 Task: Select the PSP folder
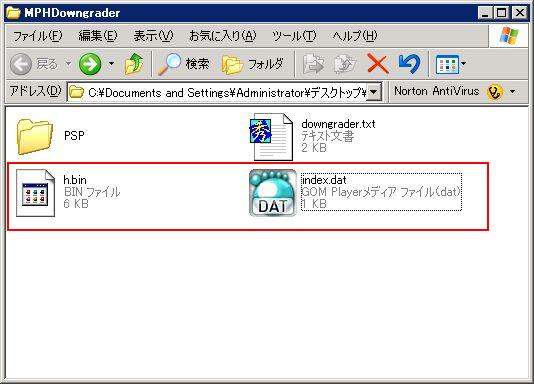click(51, 136)
